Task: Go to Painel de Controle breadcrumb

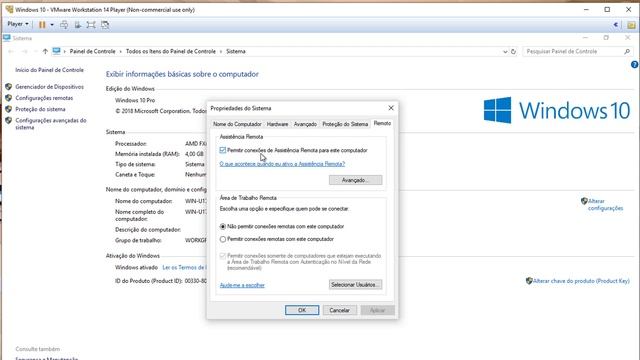Action: 93,51
